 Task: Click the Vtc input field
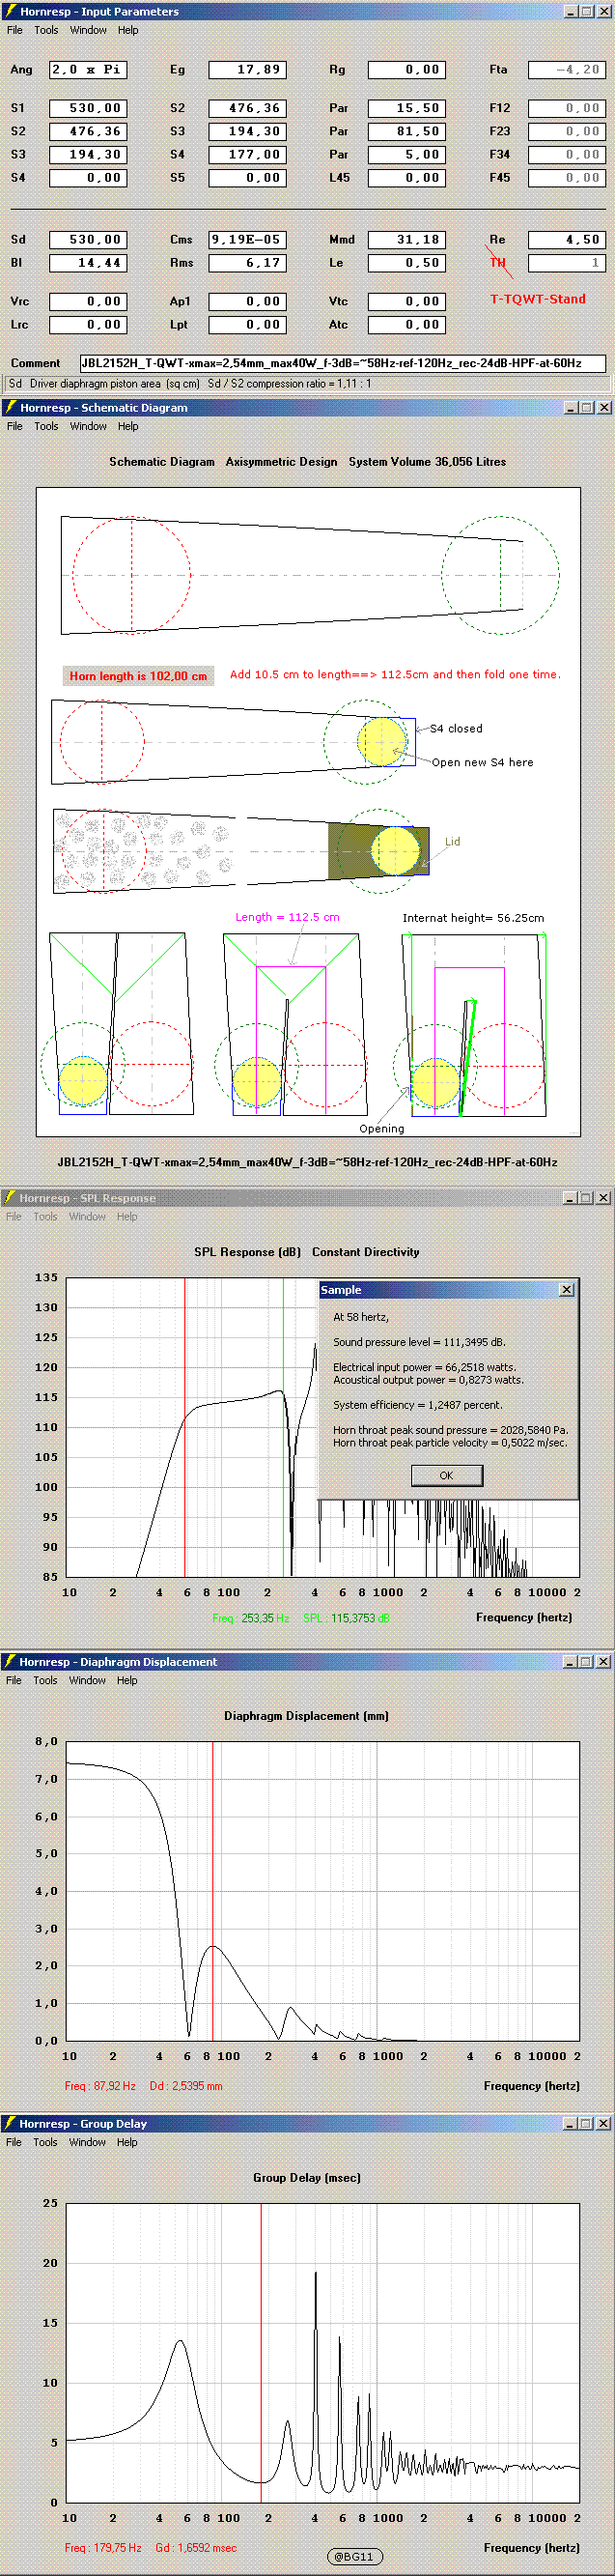point(407,301)
